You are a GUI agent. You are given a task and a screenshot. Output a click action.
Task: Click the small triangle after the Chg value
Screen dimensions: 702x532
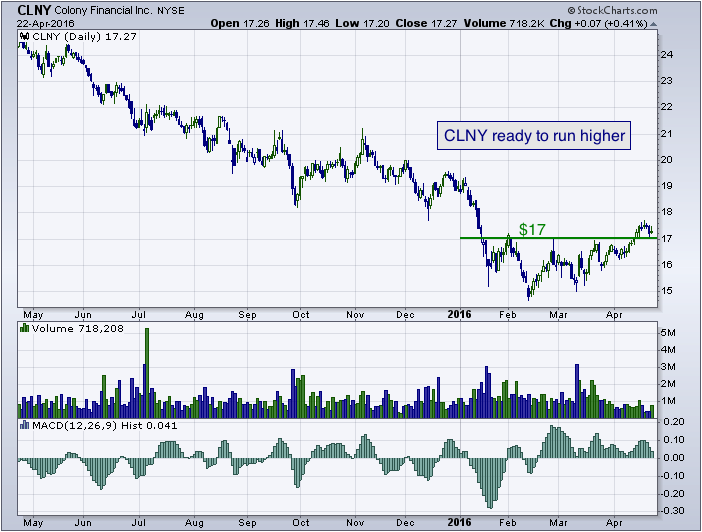point(654,24)
